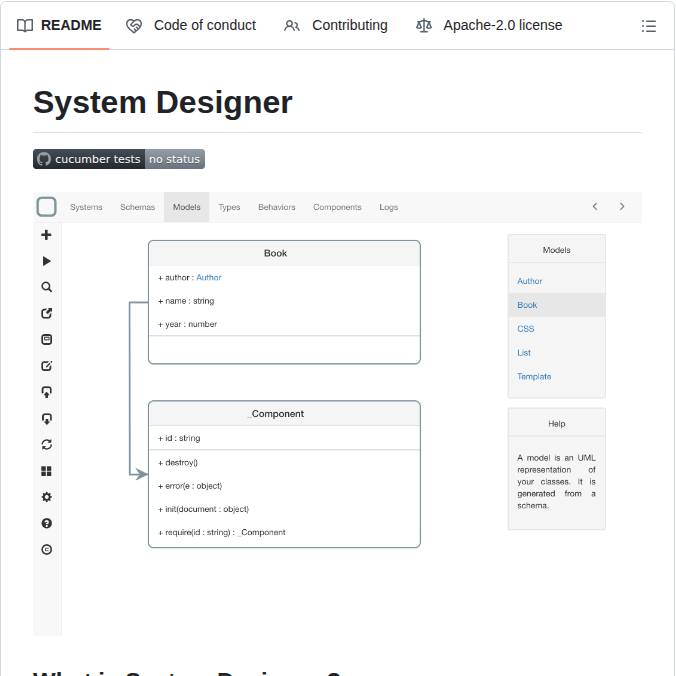The width and height of the screenshot is (676, 676).
Task: Click the right chevron navigation arrow
Action: click(x=622, y=207)
